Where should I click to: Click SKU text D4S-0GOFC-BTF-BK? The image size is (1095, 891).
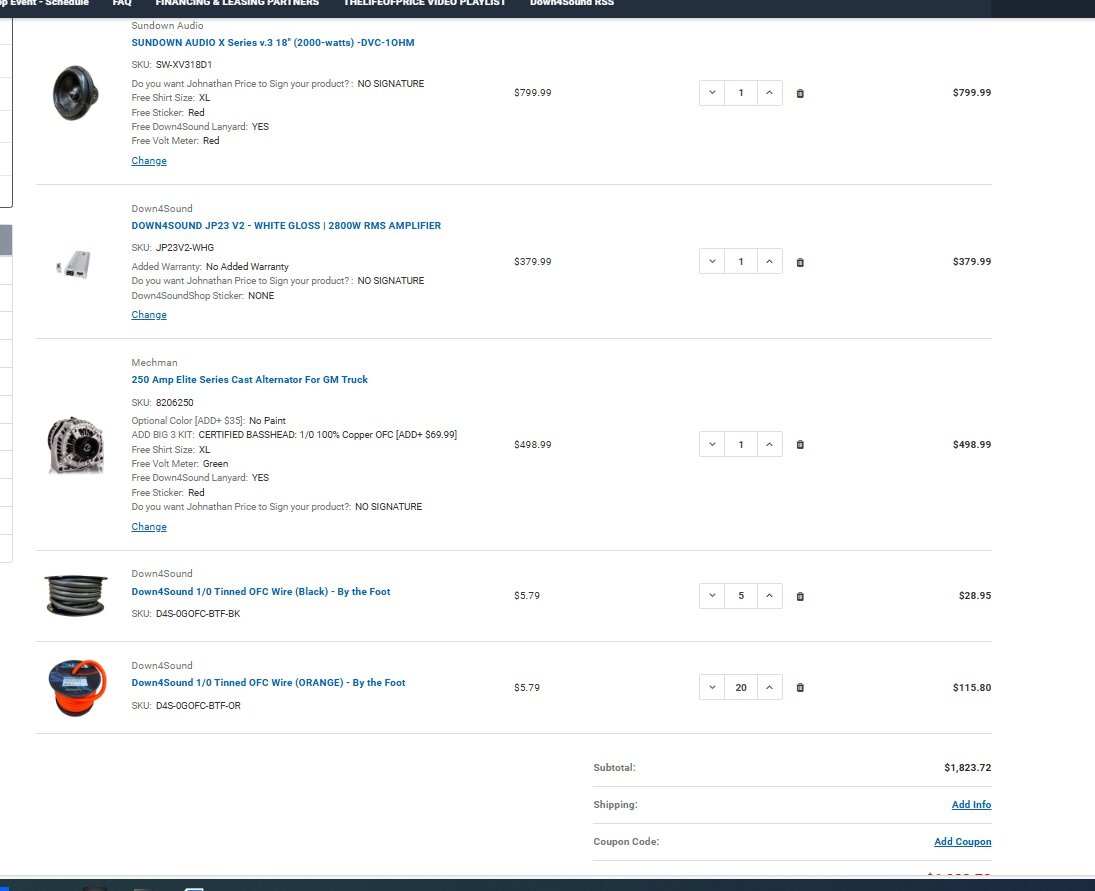[198, 613]
